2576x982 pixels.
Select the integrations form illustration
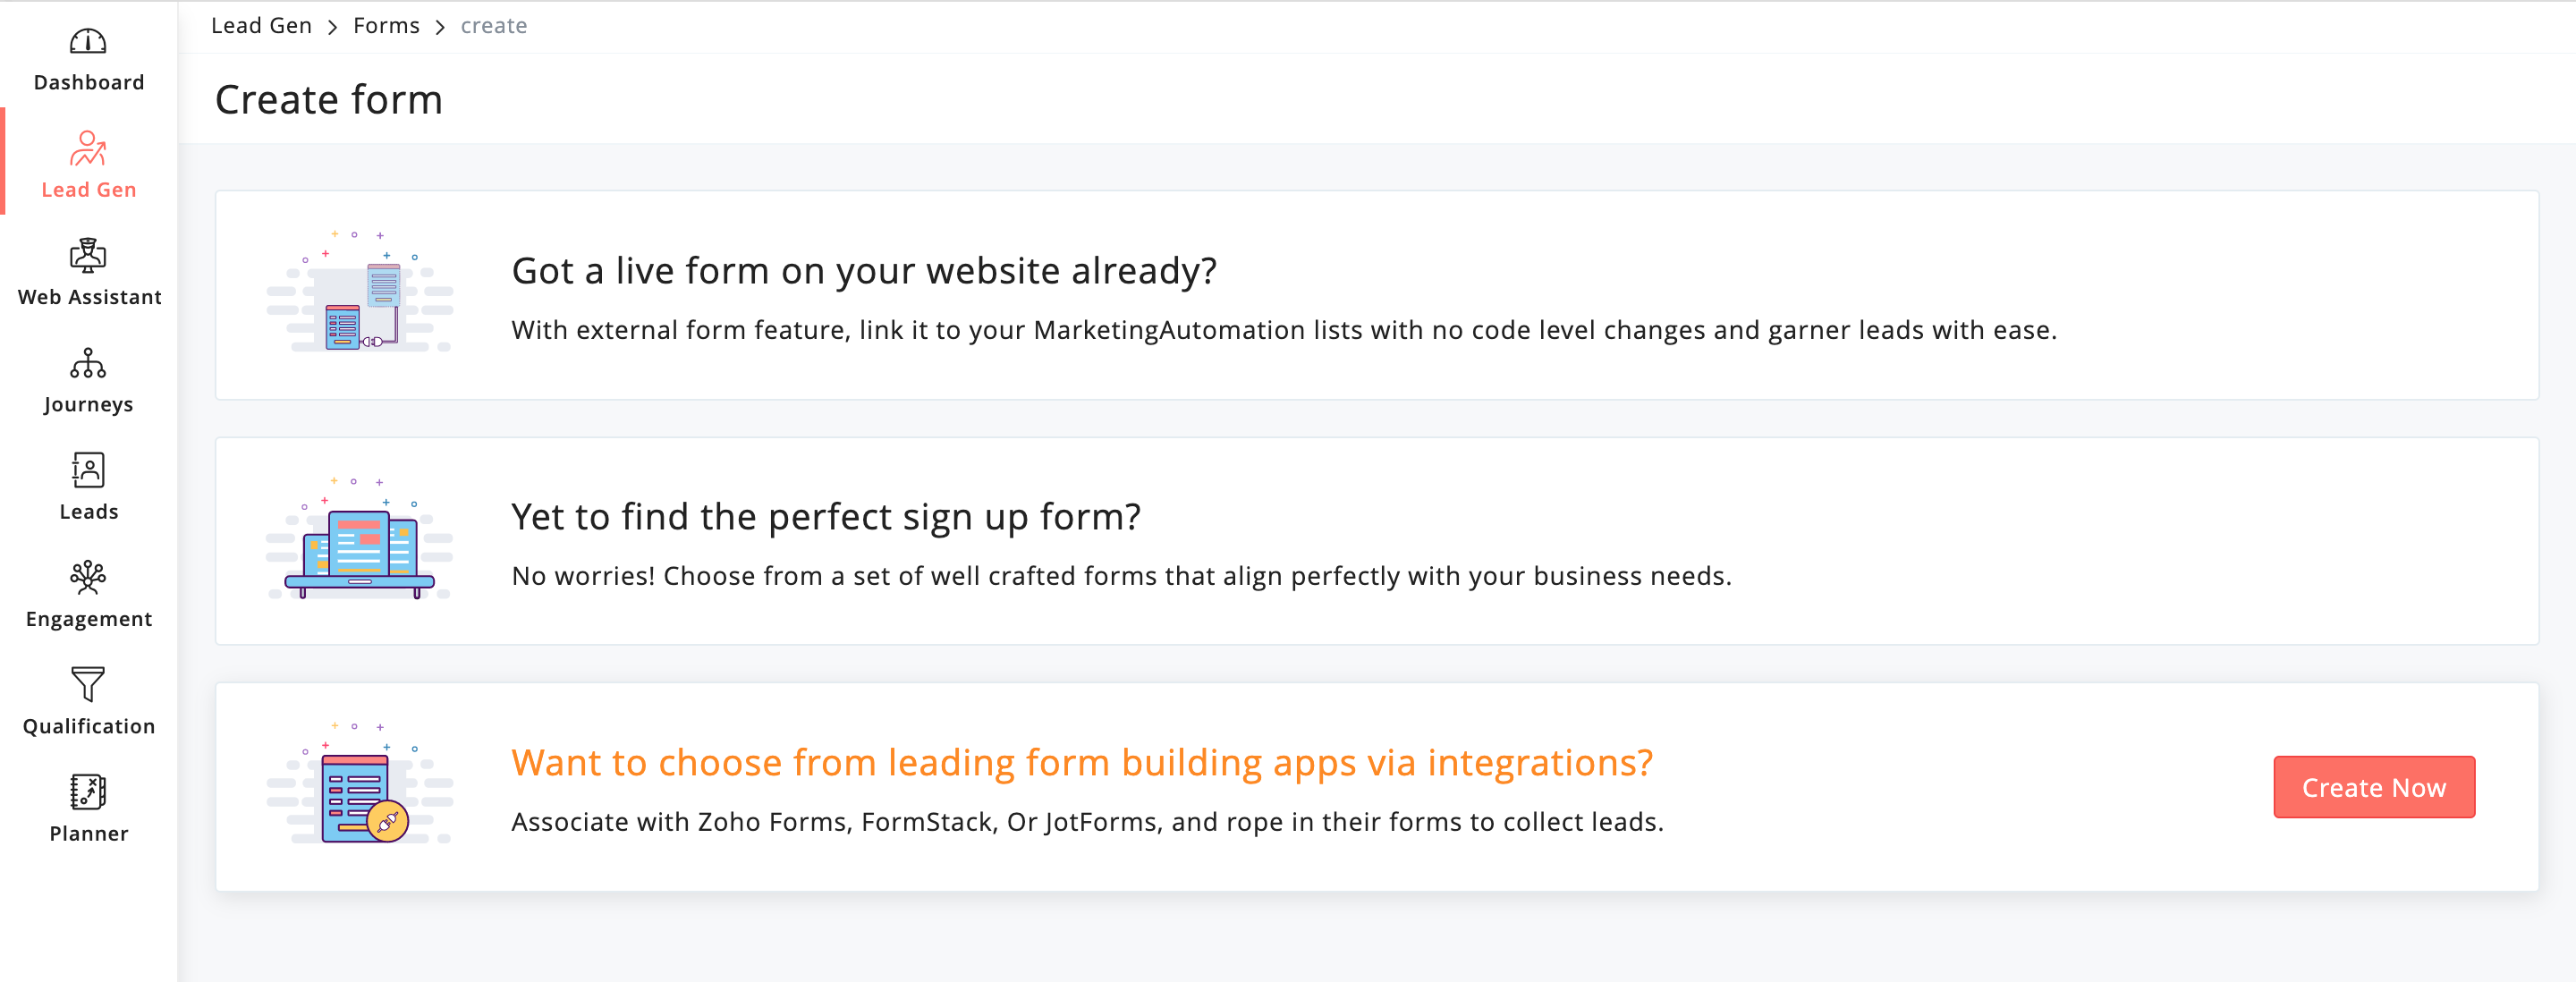pyautogui.click(x=360, y=783)
